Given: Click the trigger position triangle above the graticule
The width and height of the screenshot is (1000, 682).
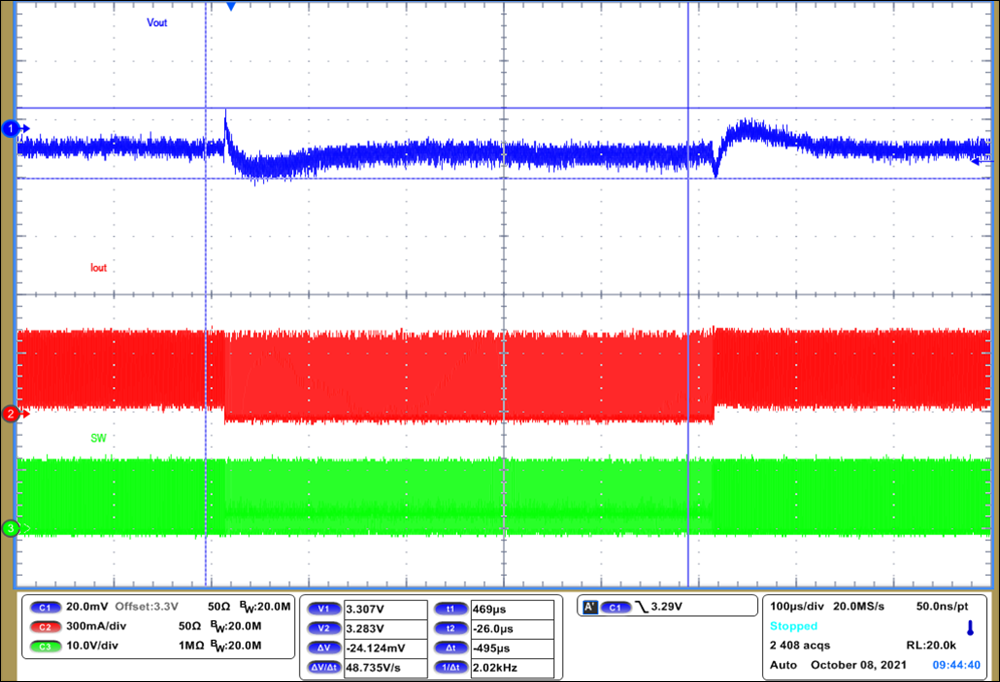Looking at the screenshot, I should click(x=230, y=8).
